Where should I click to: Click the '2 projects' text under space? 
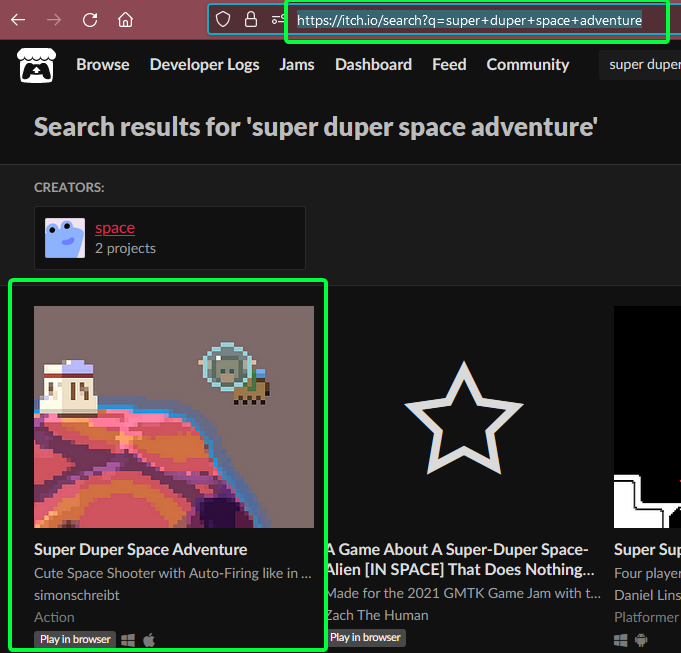click(x=126, y=248)
